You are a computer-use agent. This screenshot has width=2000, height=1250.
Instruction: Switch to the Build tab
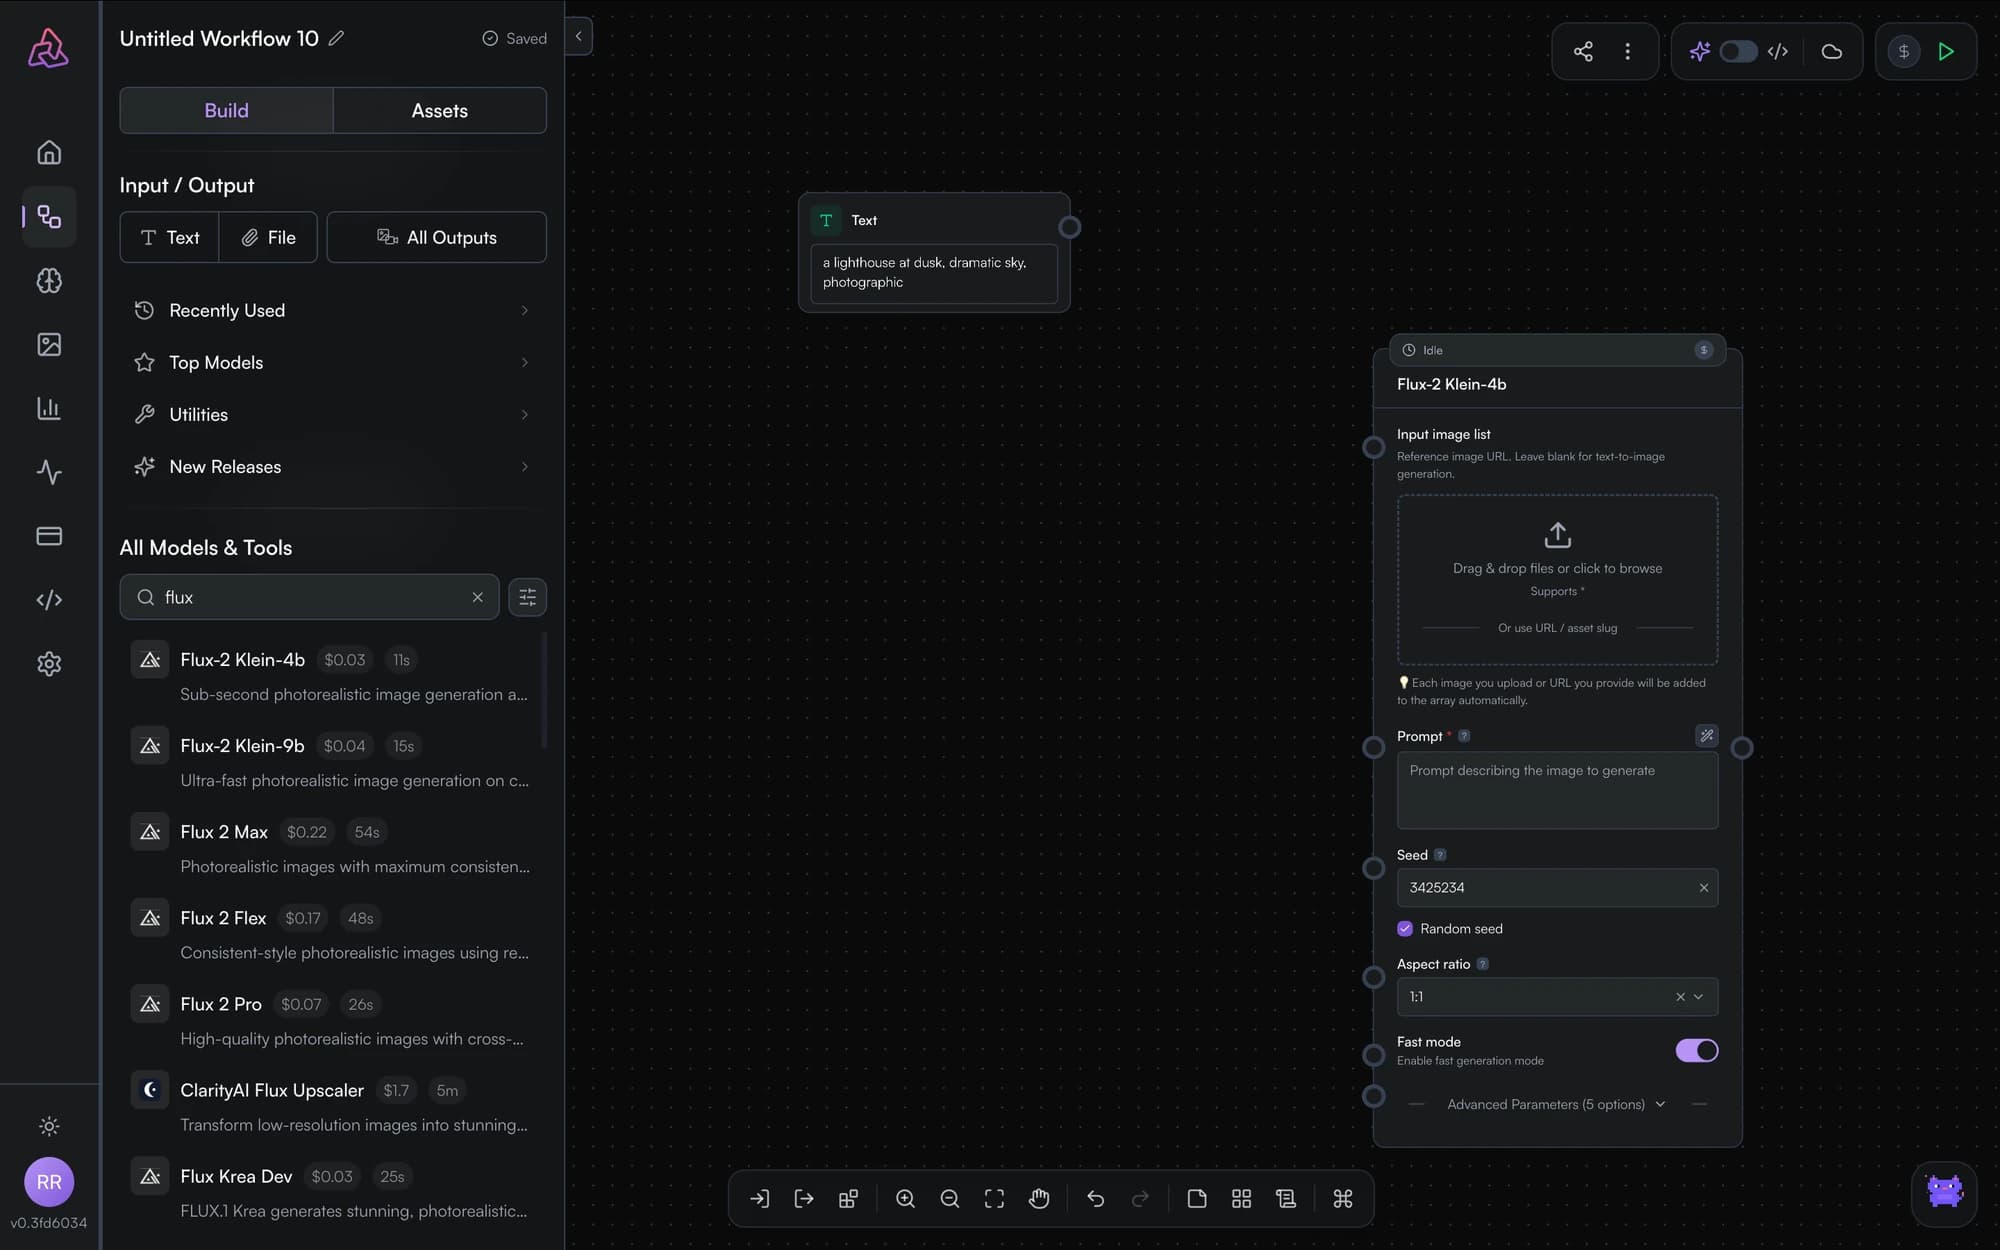[226, 110]
